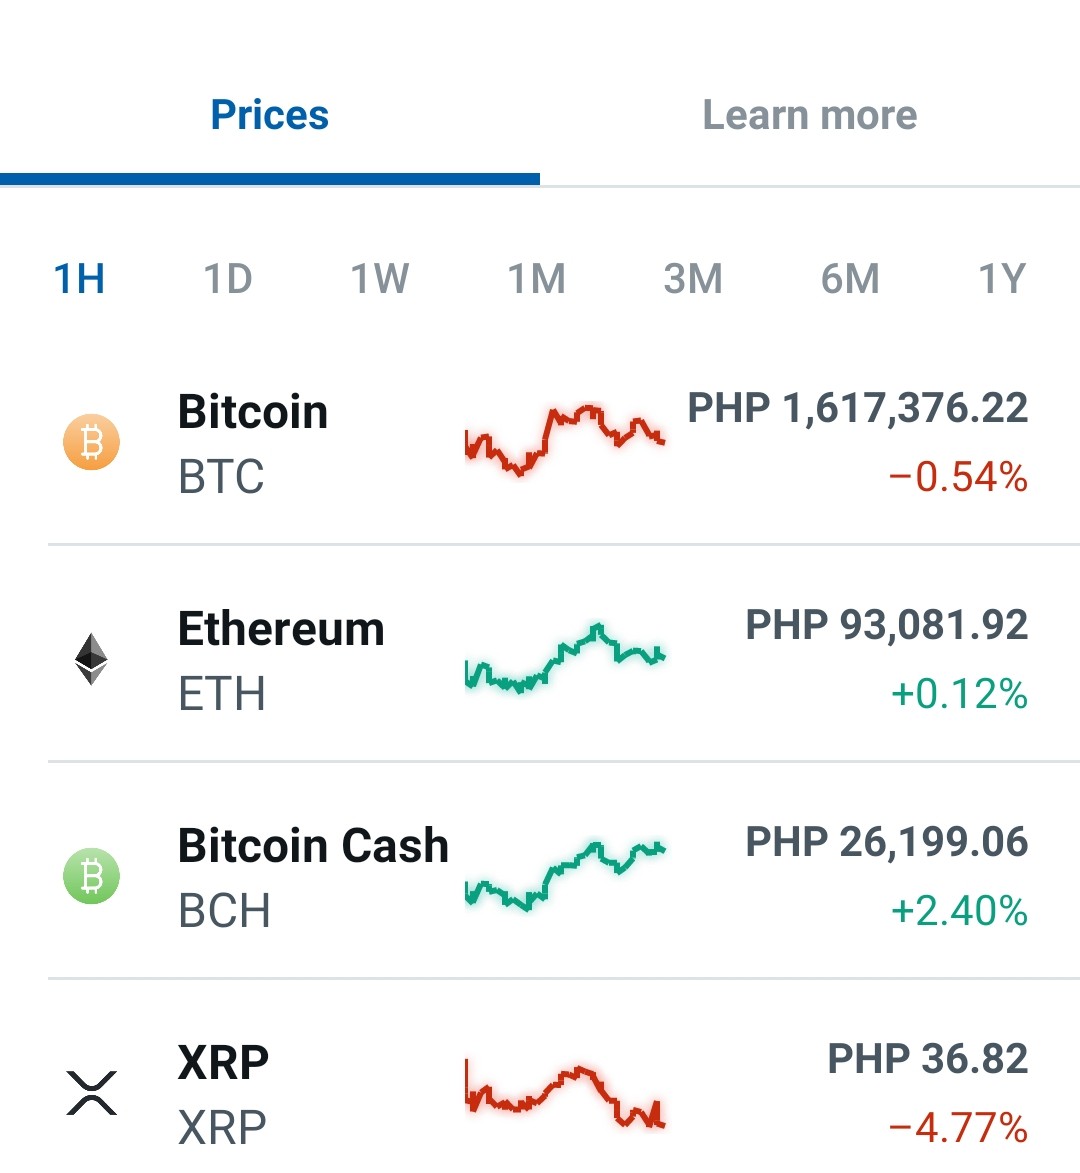Open Bitcoin price PHP 1,617,376.22
The height and width of the screenshot is (1173, 1080).
click(x=858, y=408)
